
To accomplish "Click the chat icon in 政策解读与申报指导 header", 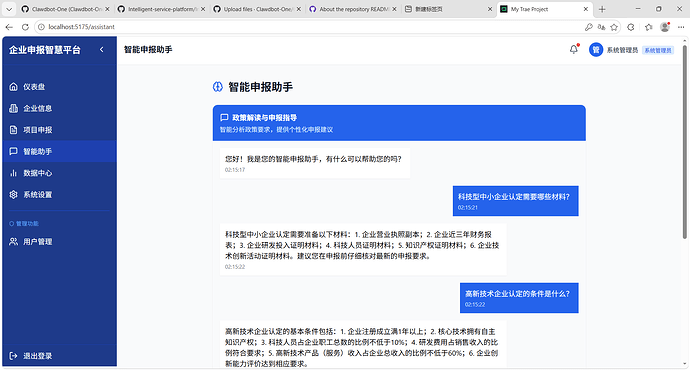I will 224,117.
